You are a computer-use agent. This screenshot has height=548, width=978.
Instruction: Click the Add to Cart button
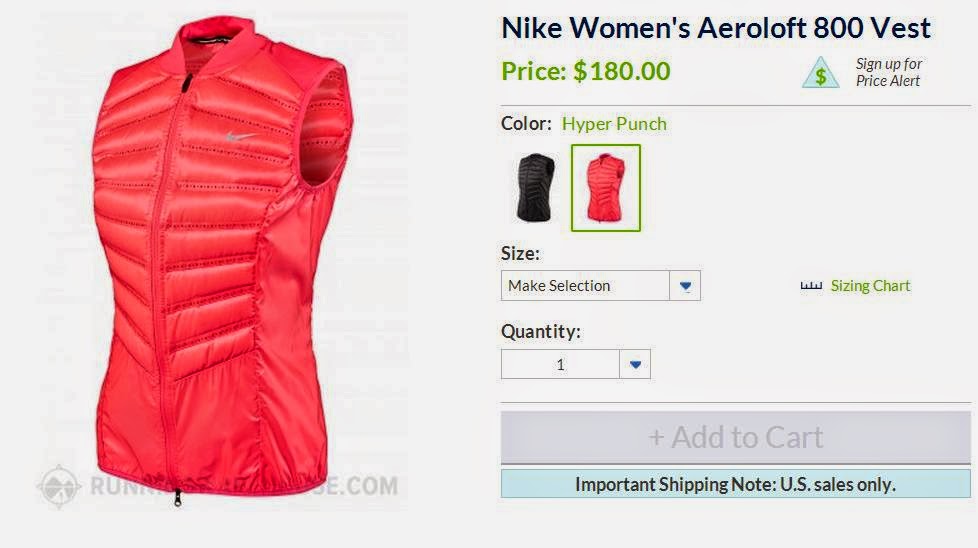736,437
